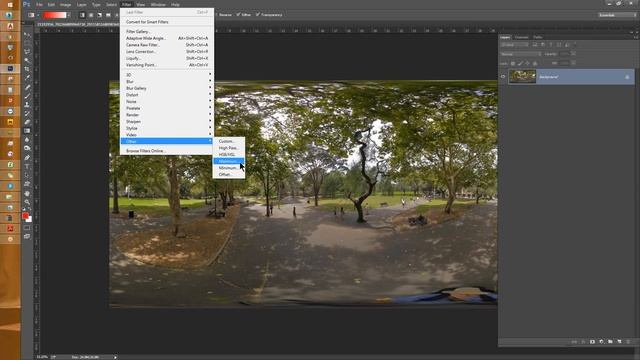The width and height of the screenshot is (640, 360).
Task: Select the Gradient tool
Action: pyautogui.click(x=27, y=131)
